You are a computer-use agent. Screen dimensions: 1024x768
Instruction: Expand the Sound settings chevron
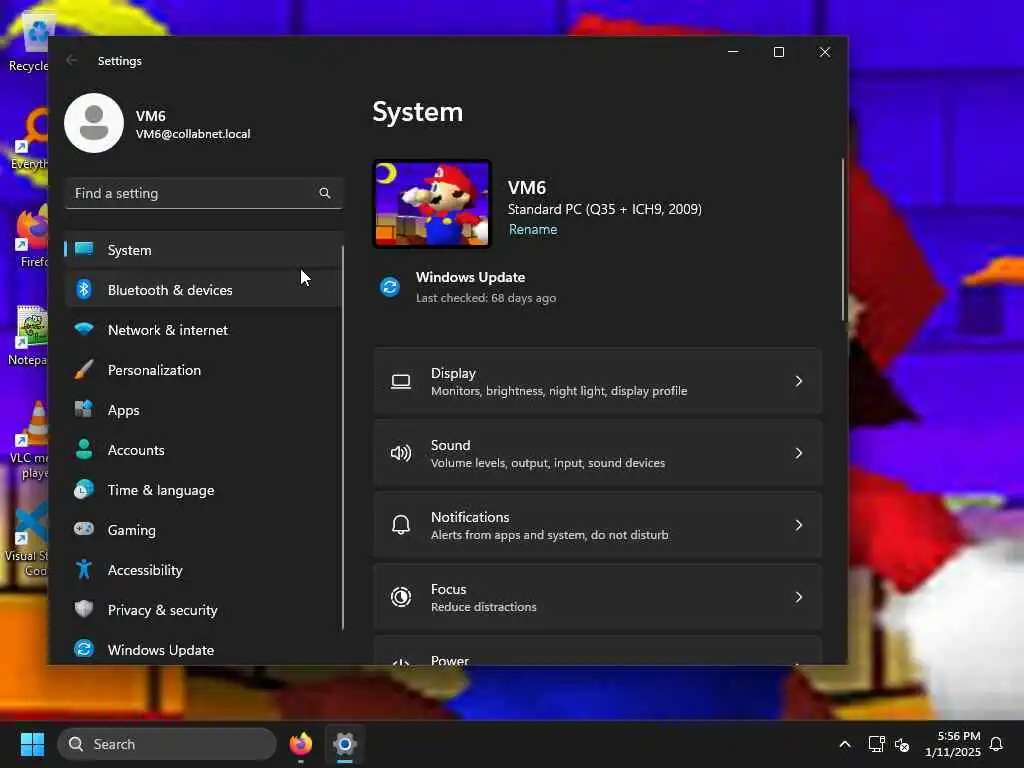click(798, 453)
